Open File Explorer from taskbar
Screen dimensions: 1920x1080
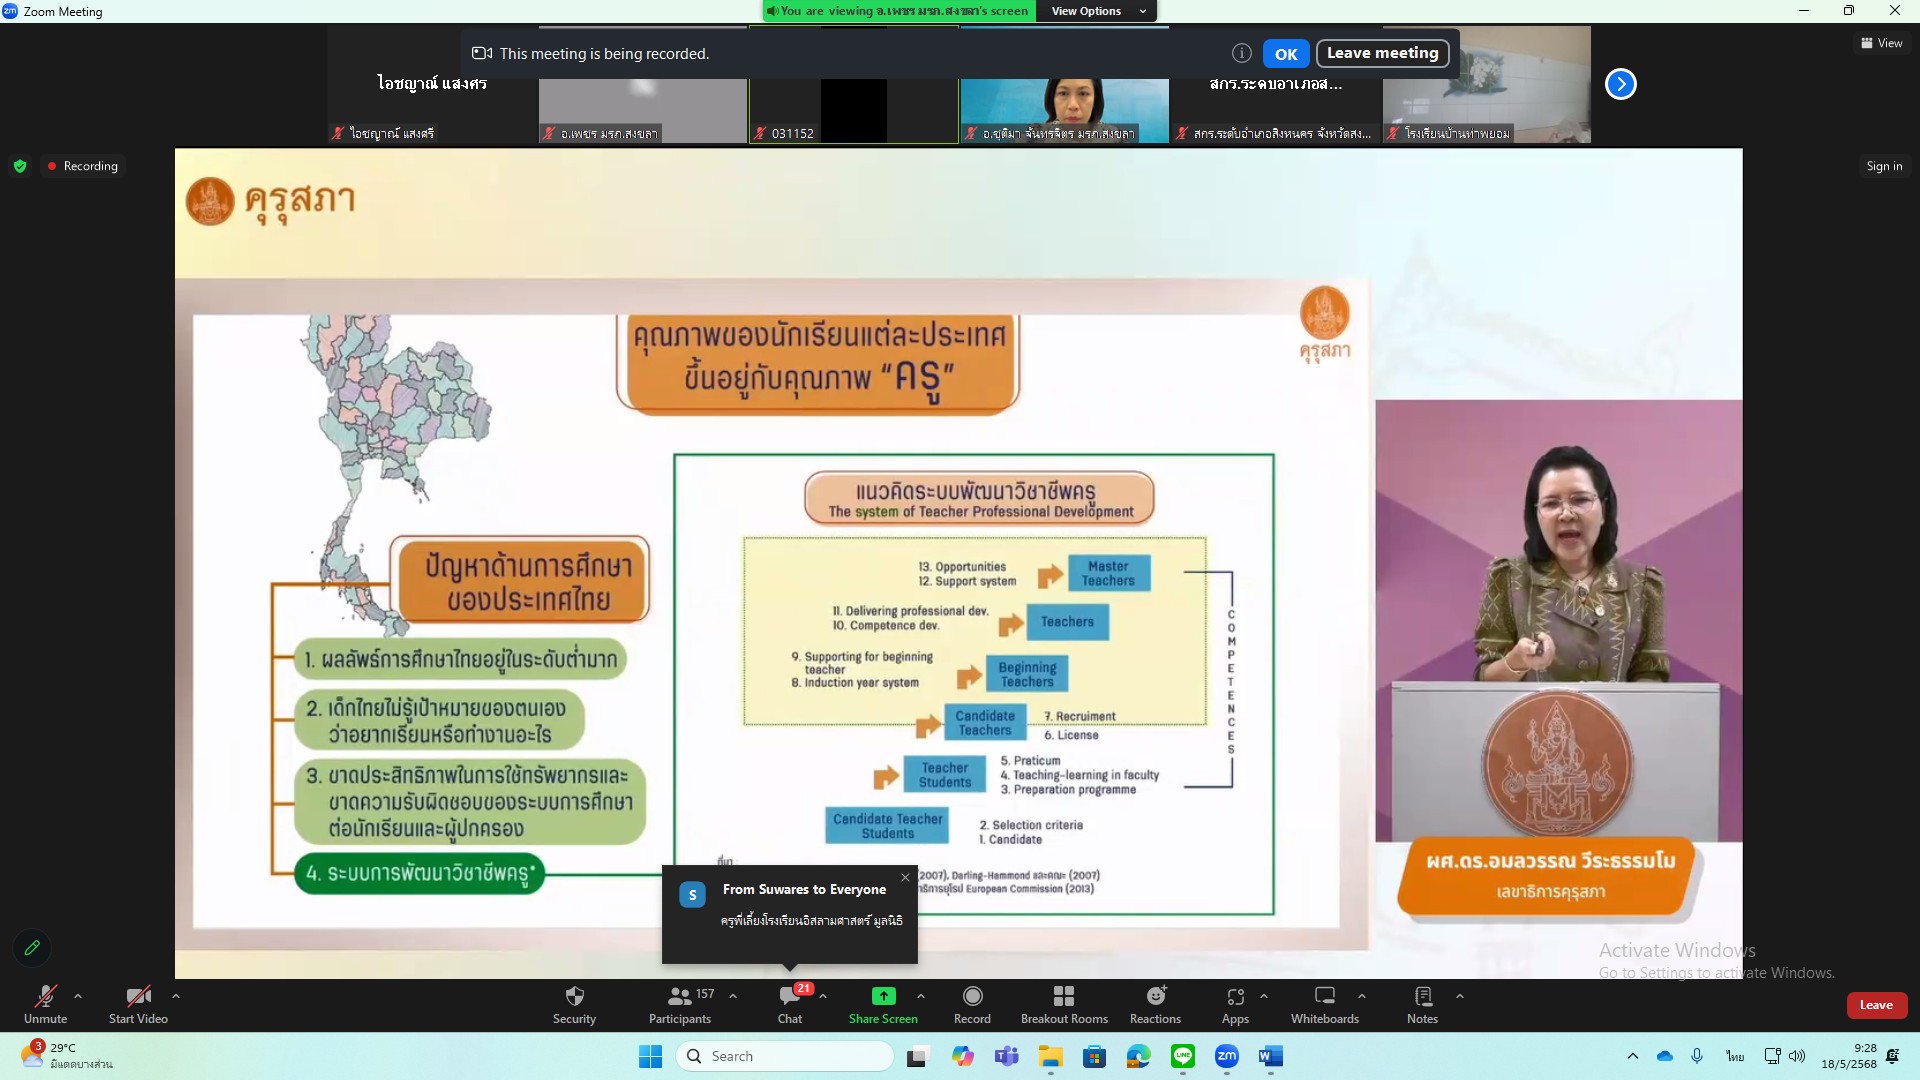pos(1050,1056)
